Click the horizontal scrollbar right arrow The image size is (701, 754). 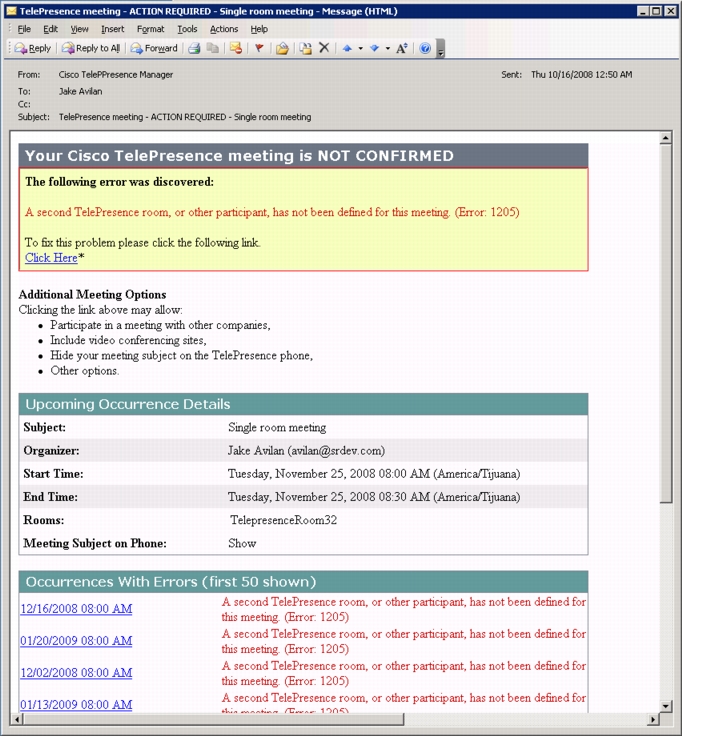pos(653,720)
